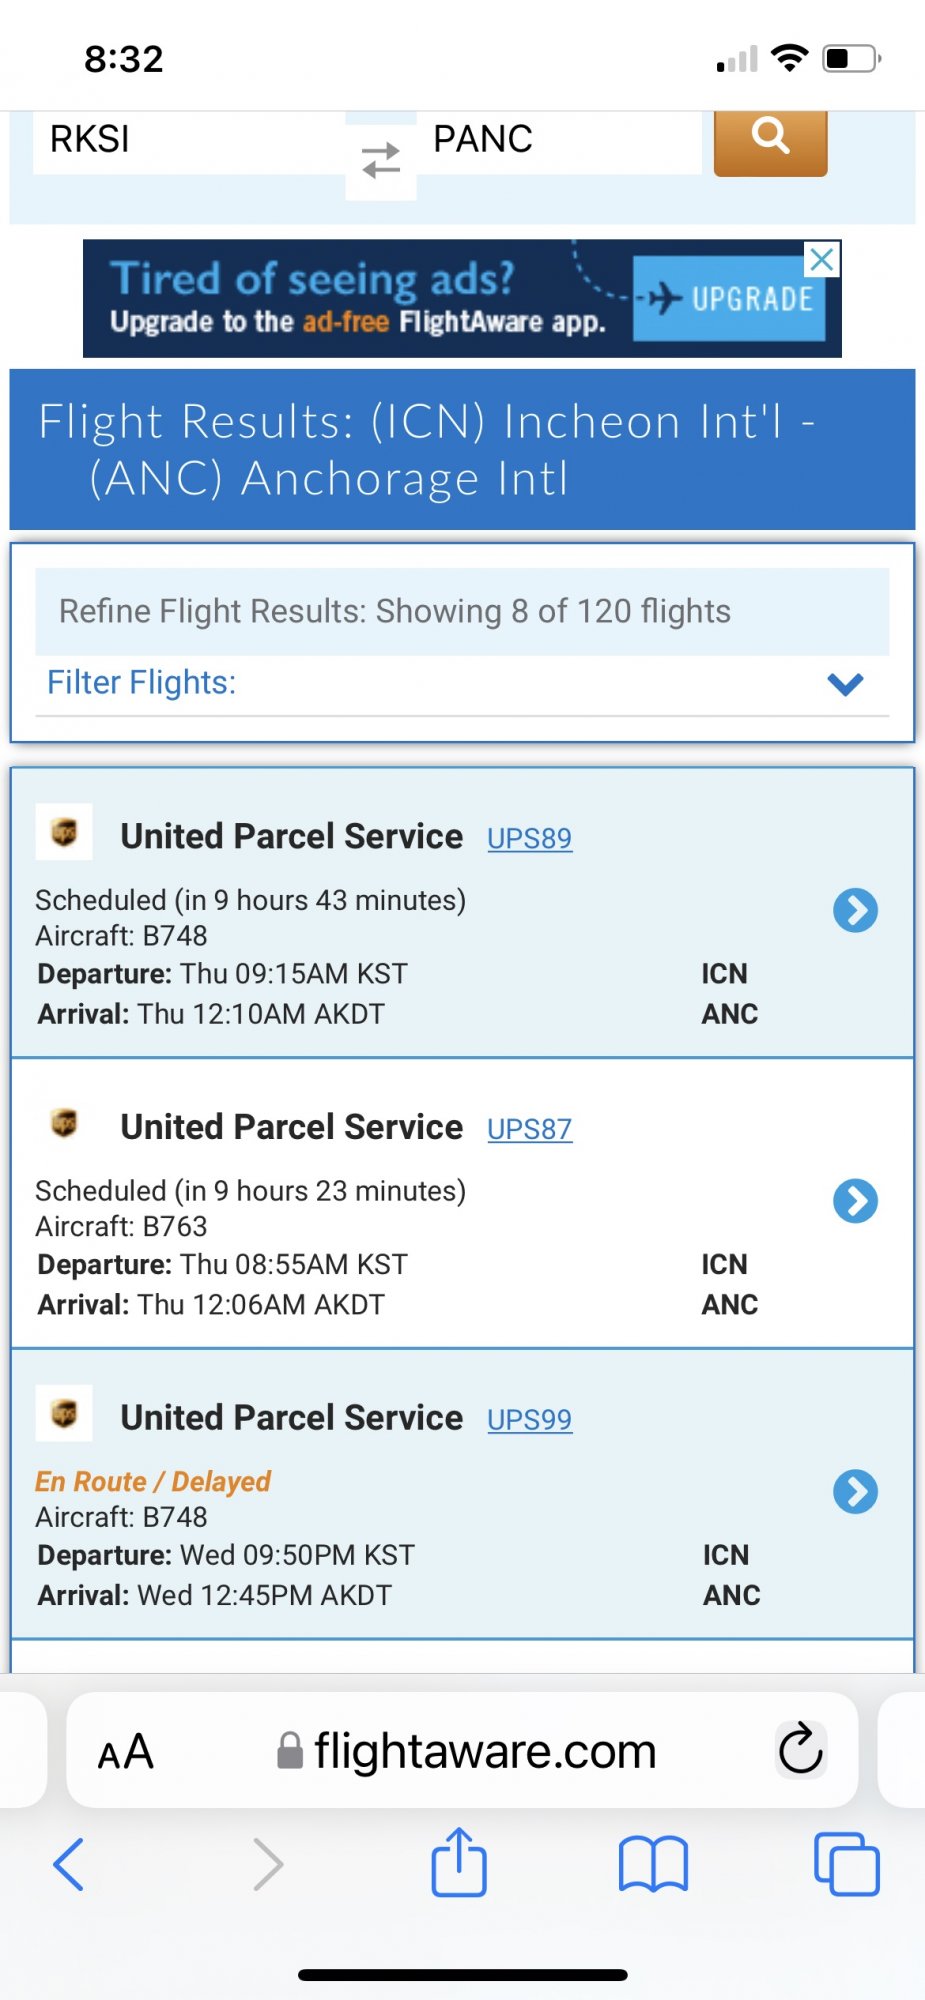This screenshot has width=925, height=2000.
Task: Expand UPS99 flight details arrow
Action: point(855,1492)
